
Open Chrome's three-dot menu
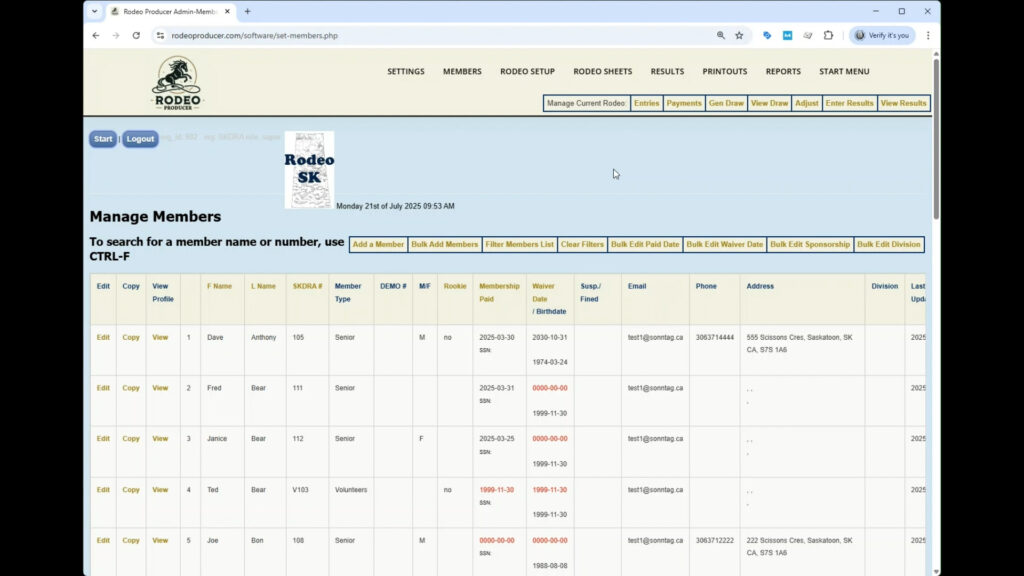coord(928,35)
